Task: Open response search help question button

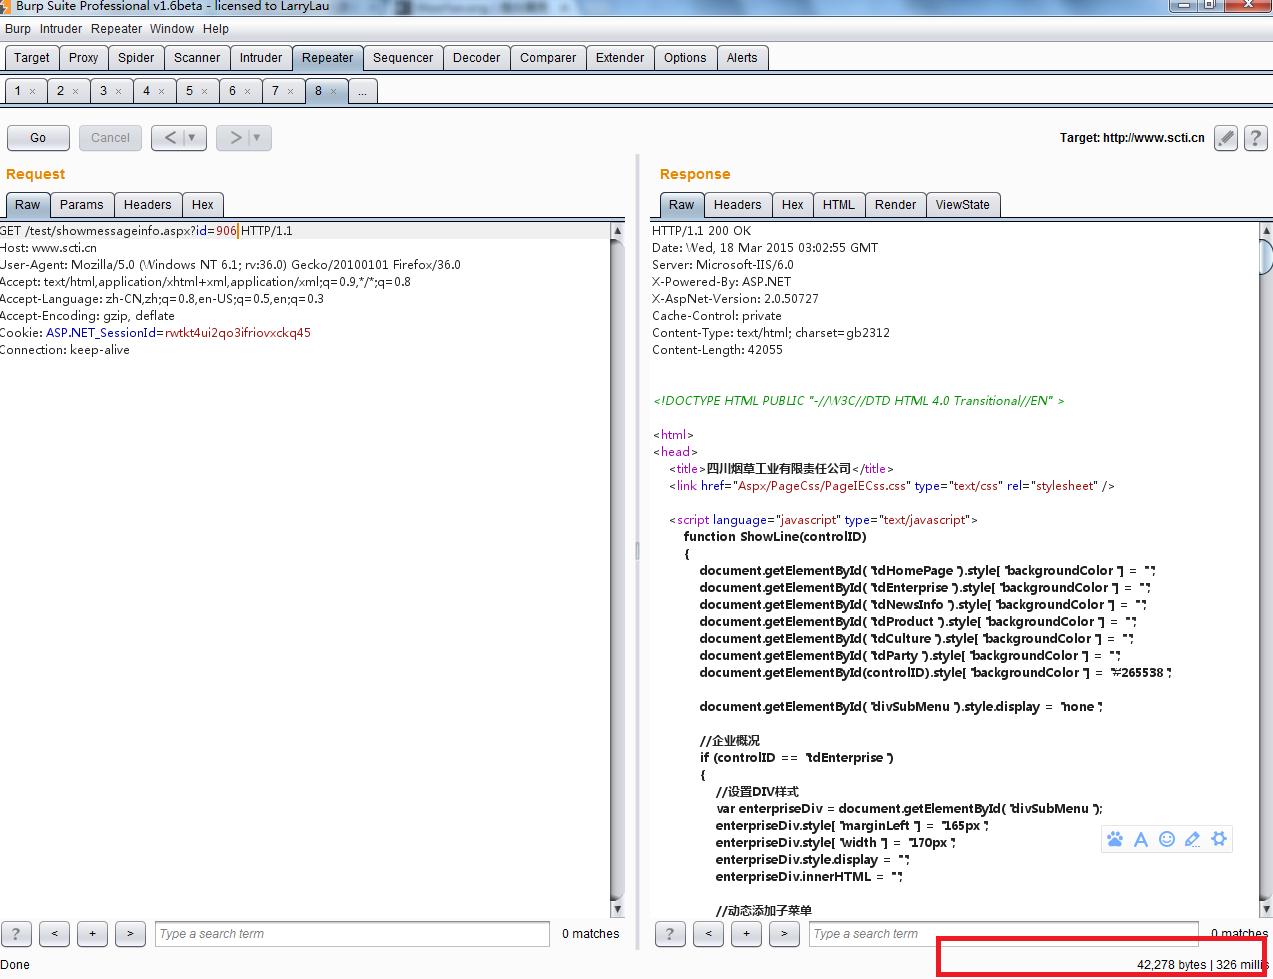Action: (x=670, y=934)
